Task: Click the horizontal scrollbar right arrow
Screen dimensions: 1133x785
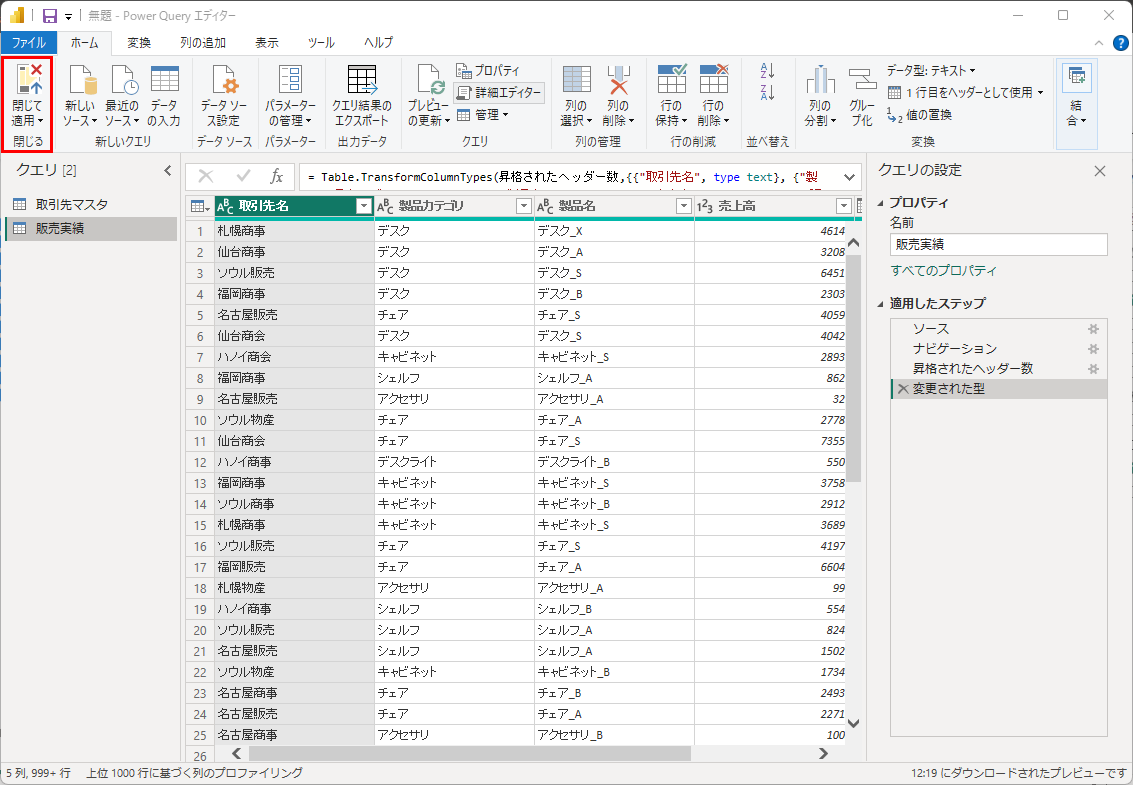Action: (823, 753)
